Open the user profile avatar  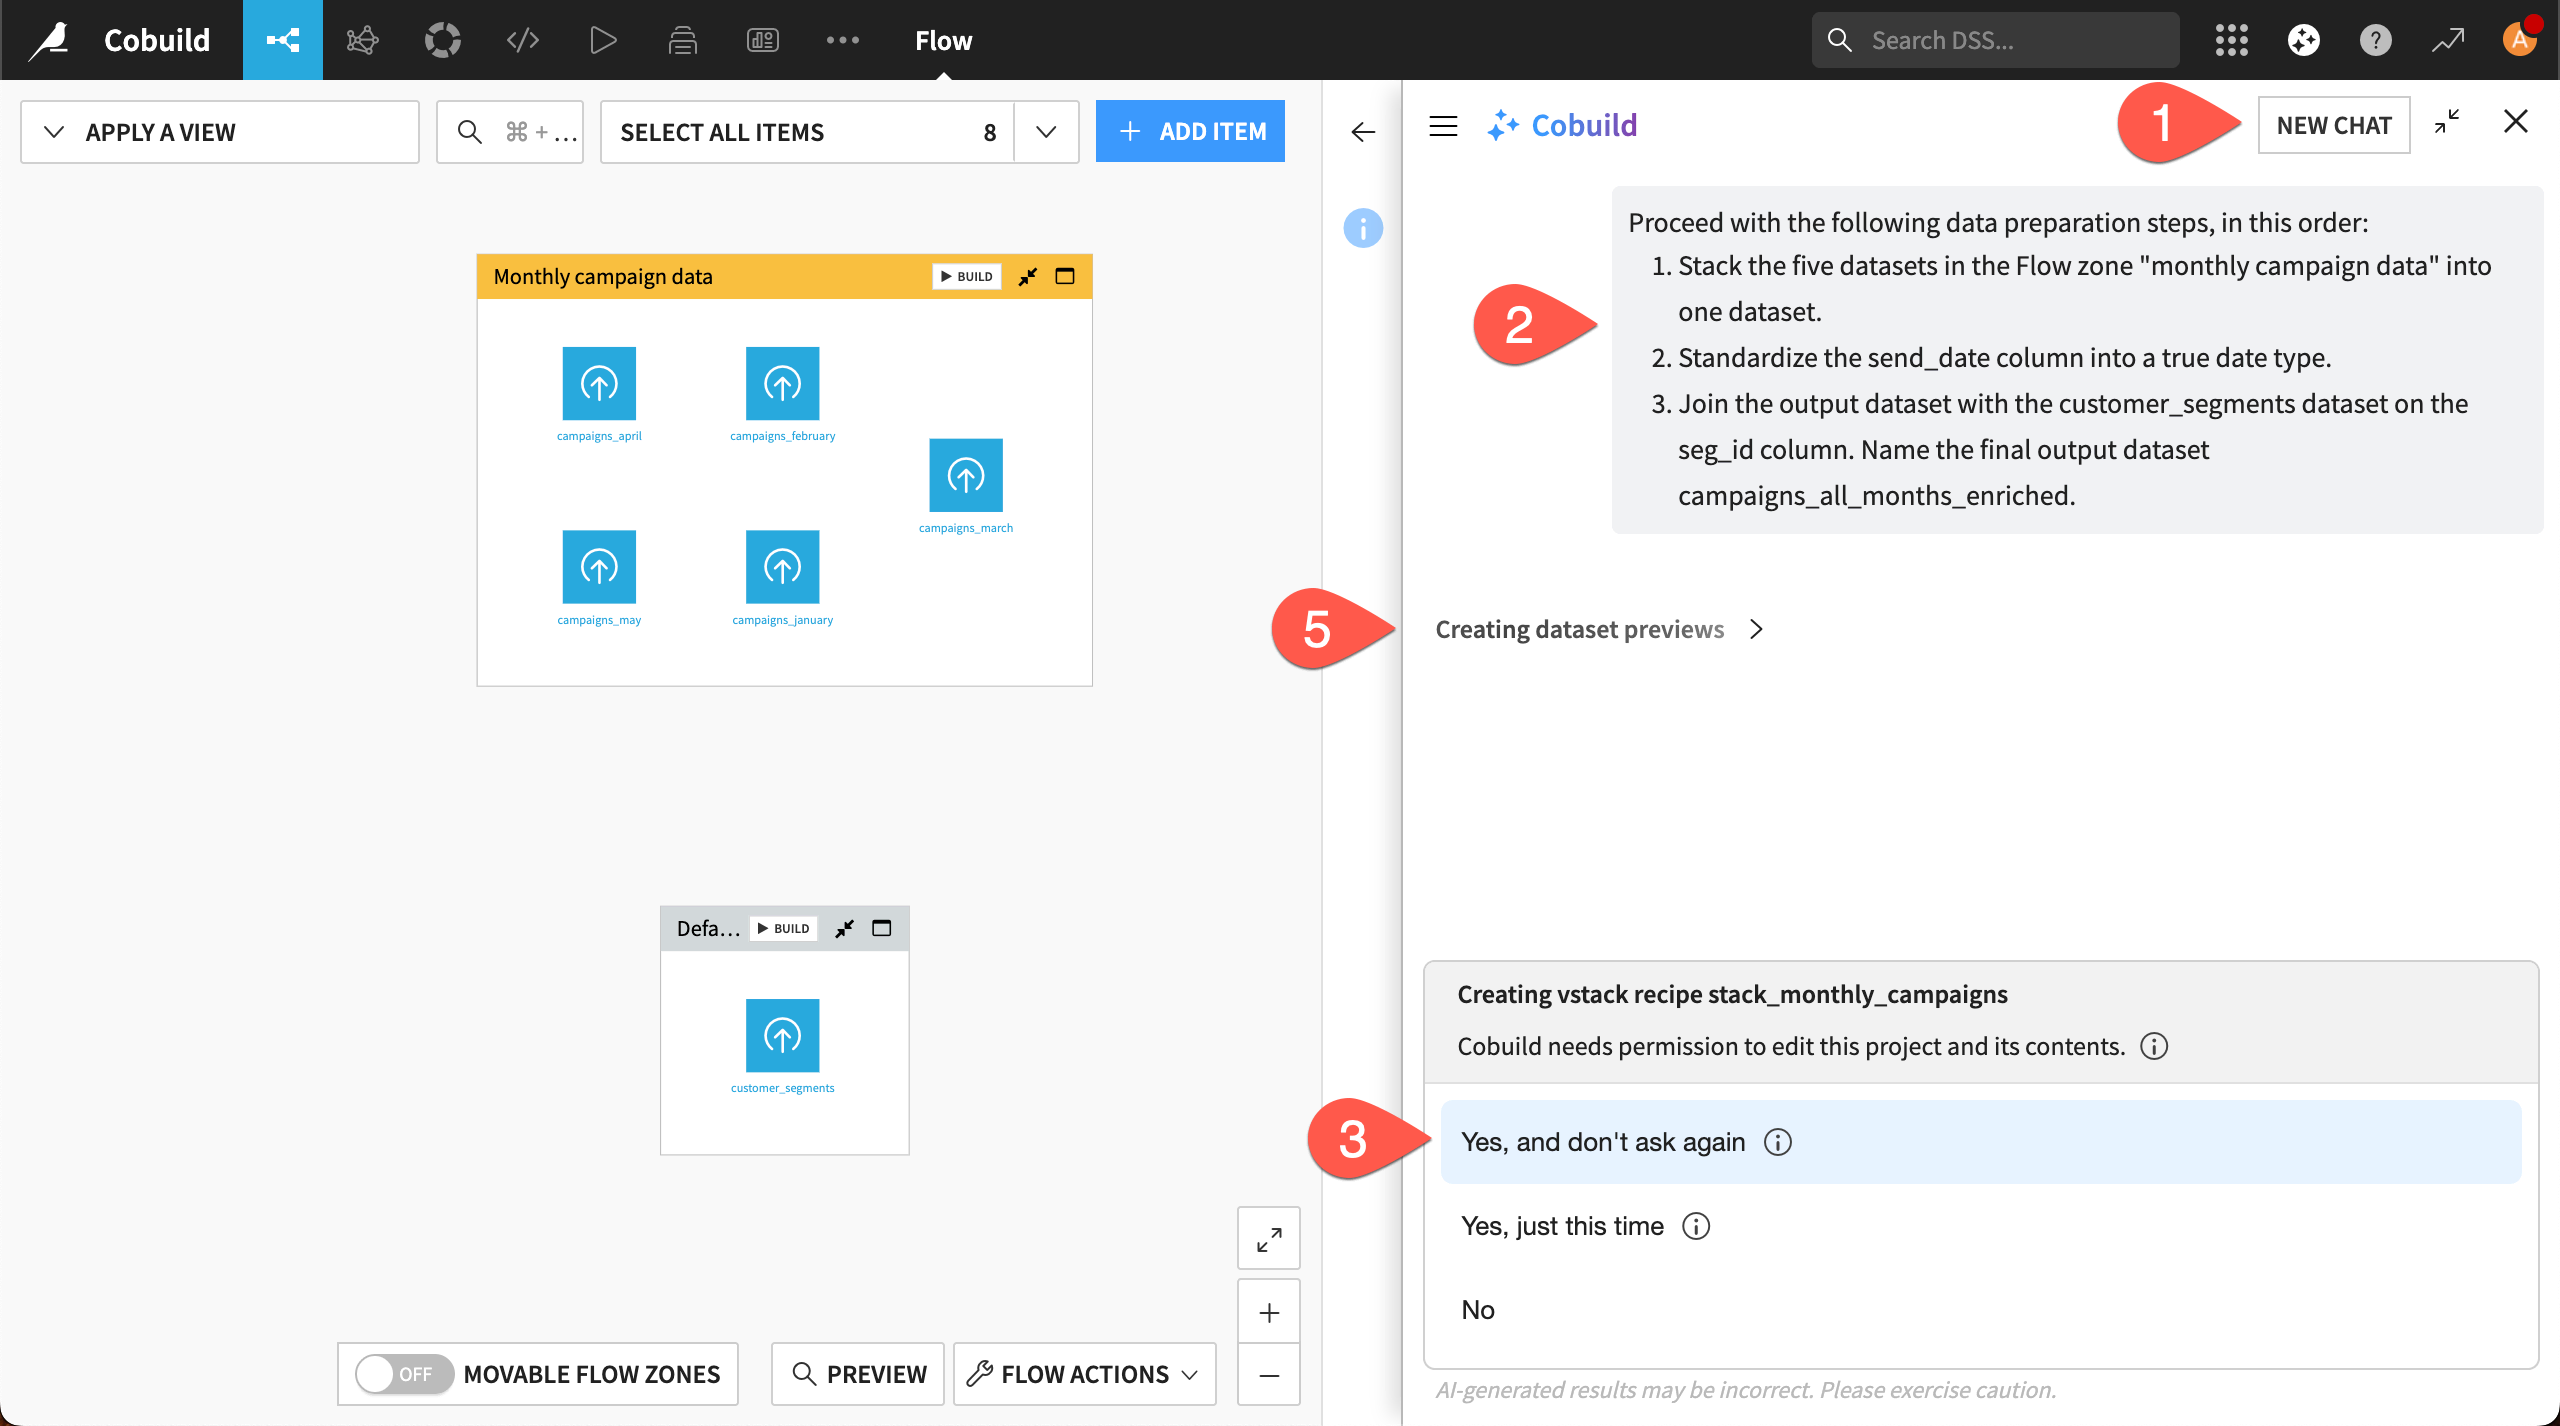click(2519, 40)
